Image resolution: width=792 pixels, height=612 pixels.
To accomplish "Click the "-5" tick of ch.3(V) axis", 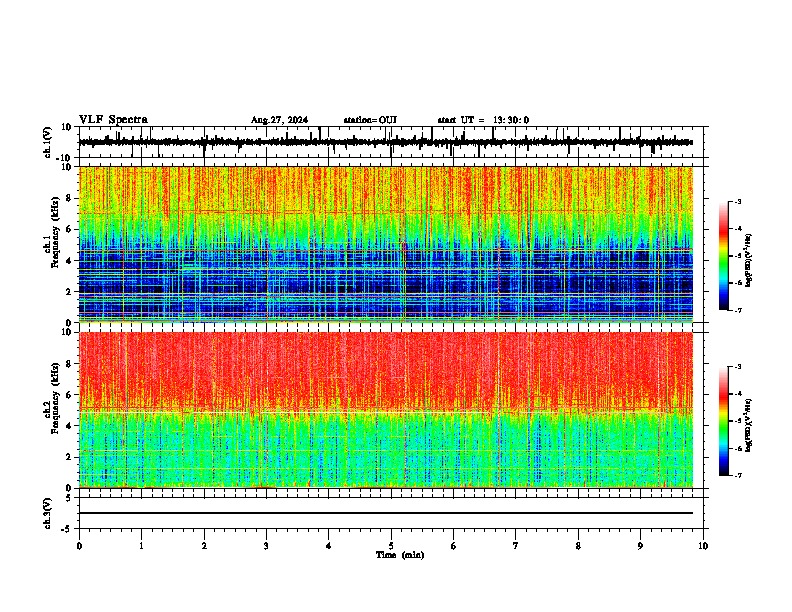I will [x=67, y=529].
